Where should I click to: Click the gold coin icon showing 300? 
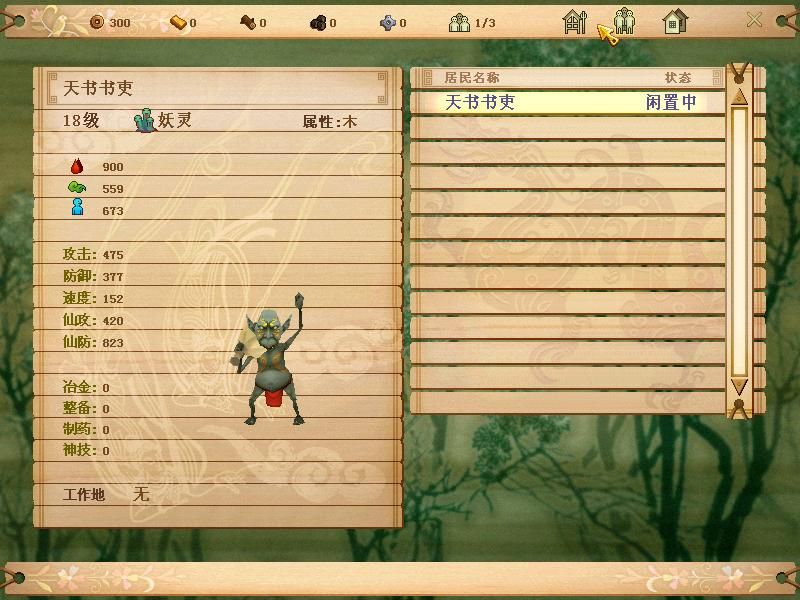coord(97,22)
